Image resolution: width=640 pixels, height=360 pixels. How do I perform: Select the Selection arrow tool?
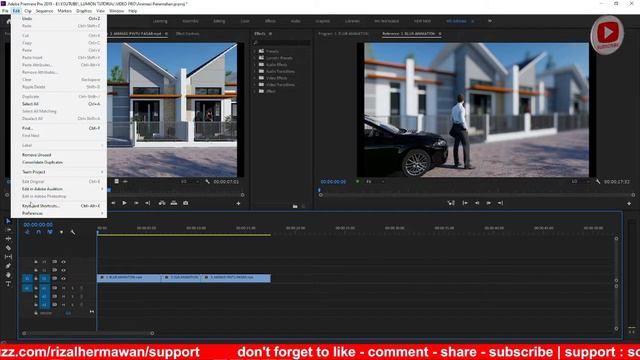[8, 221]
